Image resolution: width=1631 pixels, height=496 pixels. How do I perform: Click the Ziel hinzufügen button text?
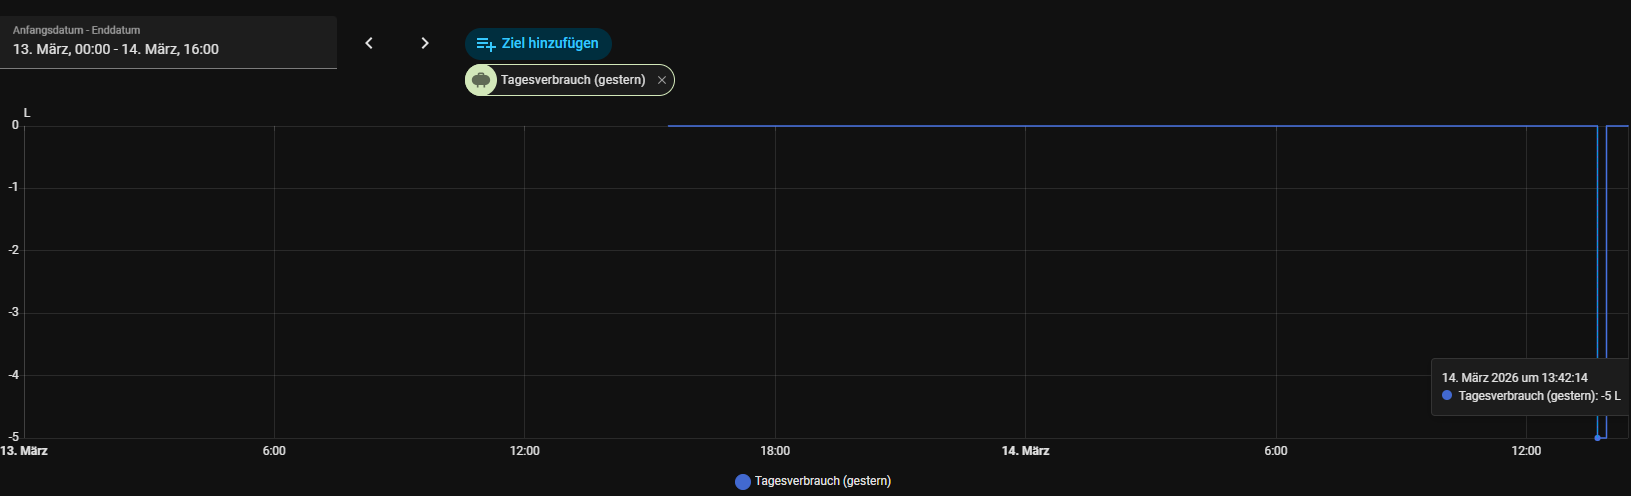(550, 43)
